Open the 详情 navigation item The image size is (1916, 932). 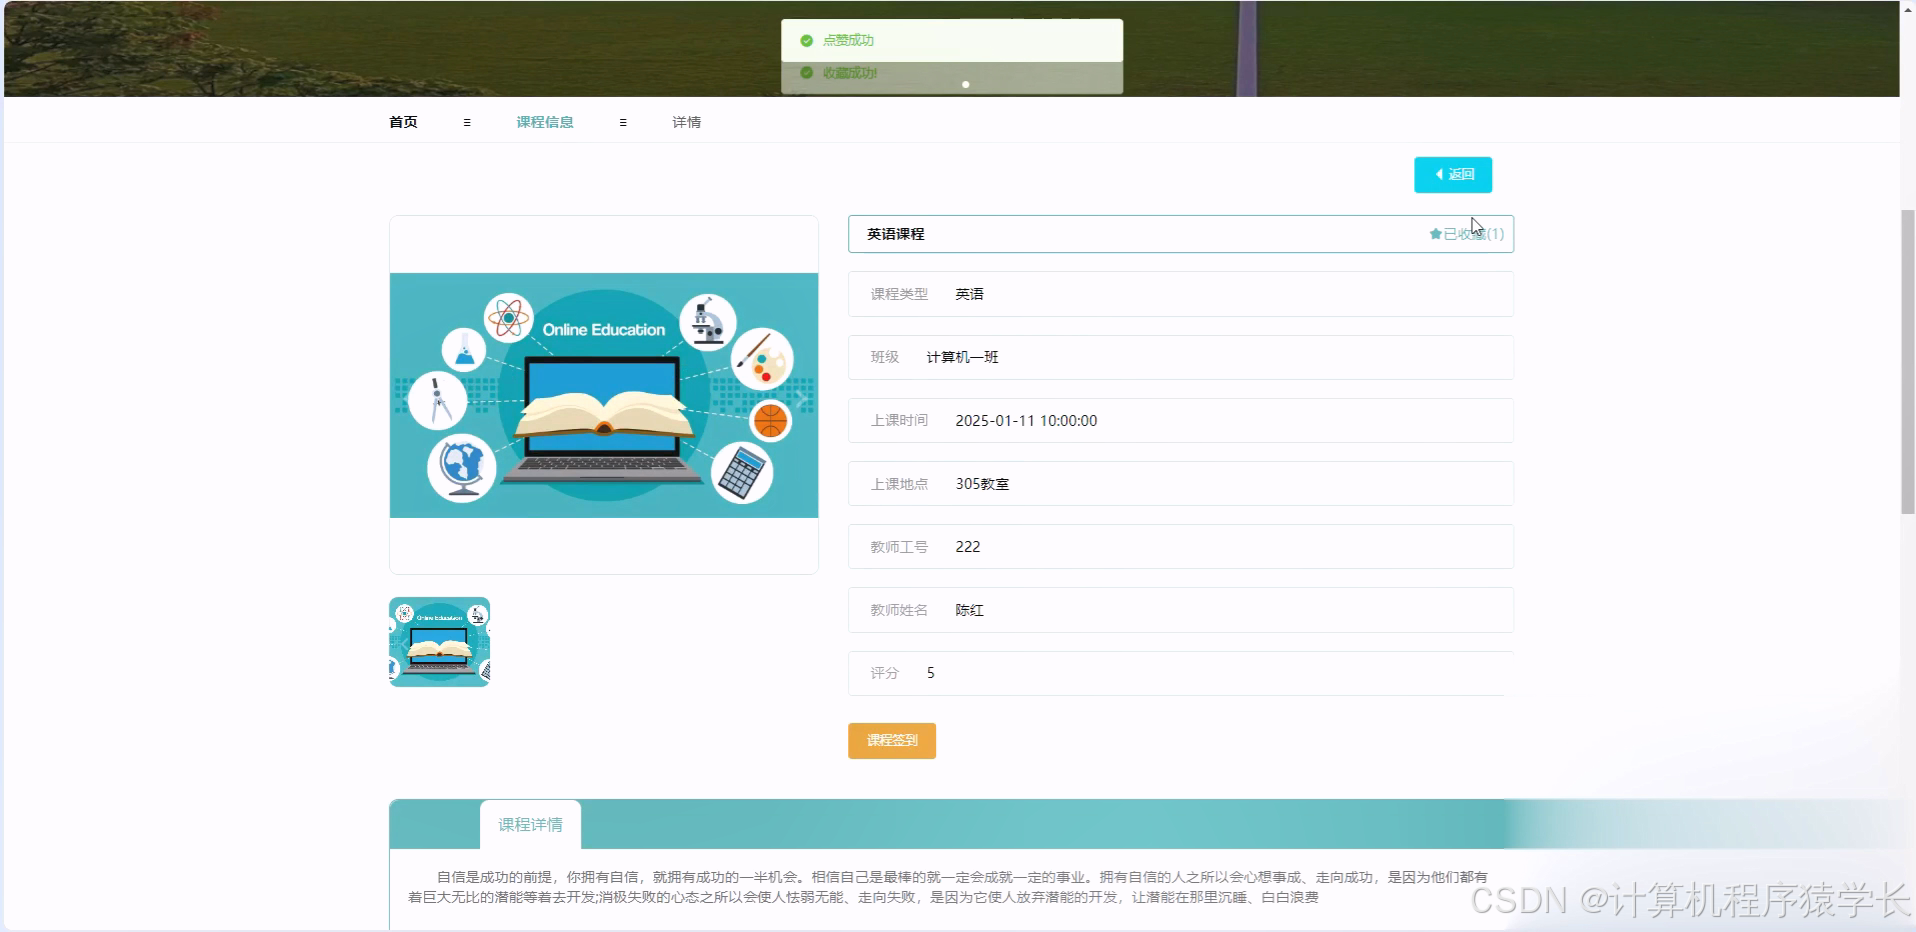pyautogui.click(x=687, y=122)
